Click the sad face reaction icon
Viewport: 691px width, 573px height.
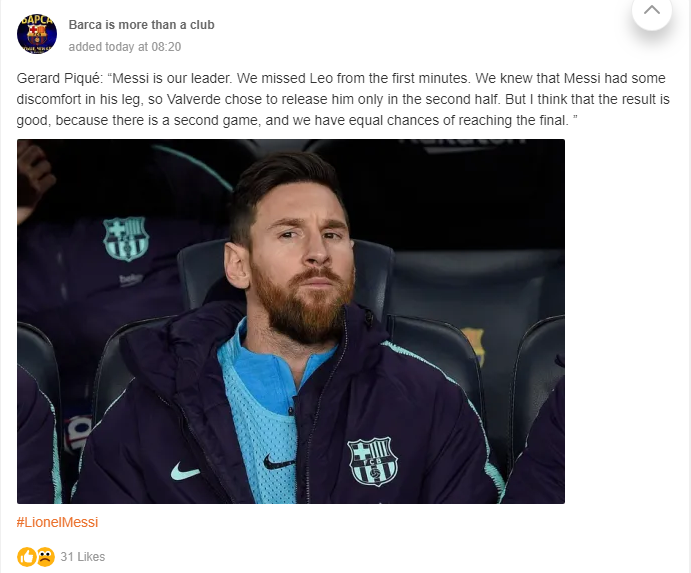coord(46,556)
